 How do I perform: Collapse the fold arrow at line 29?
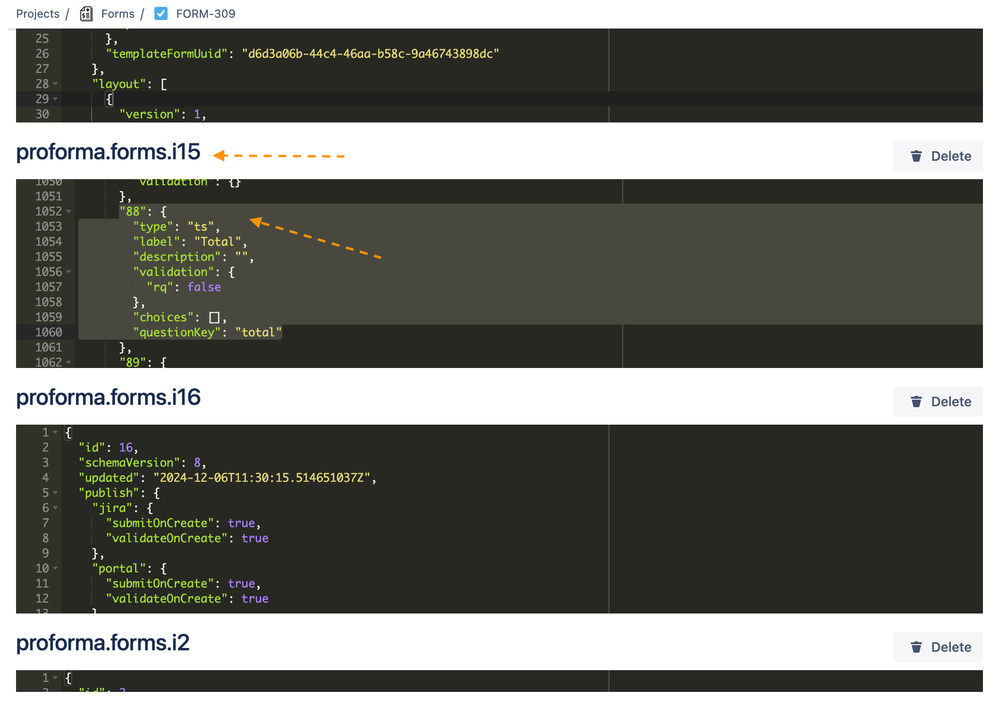[x=55, y=99]
